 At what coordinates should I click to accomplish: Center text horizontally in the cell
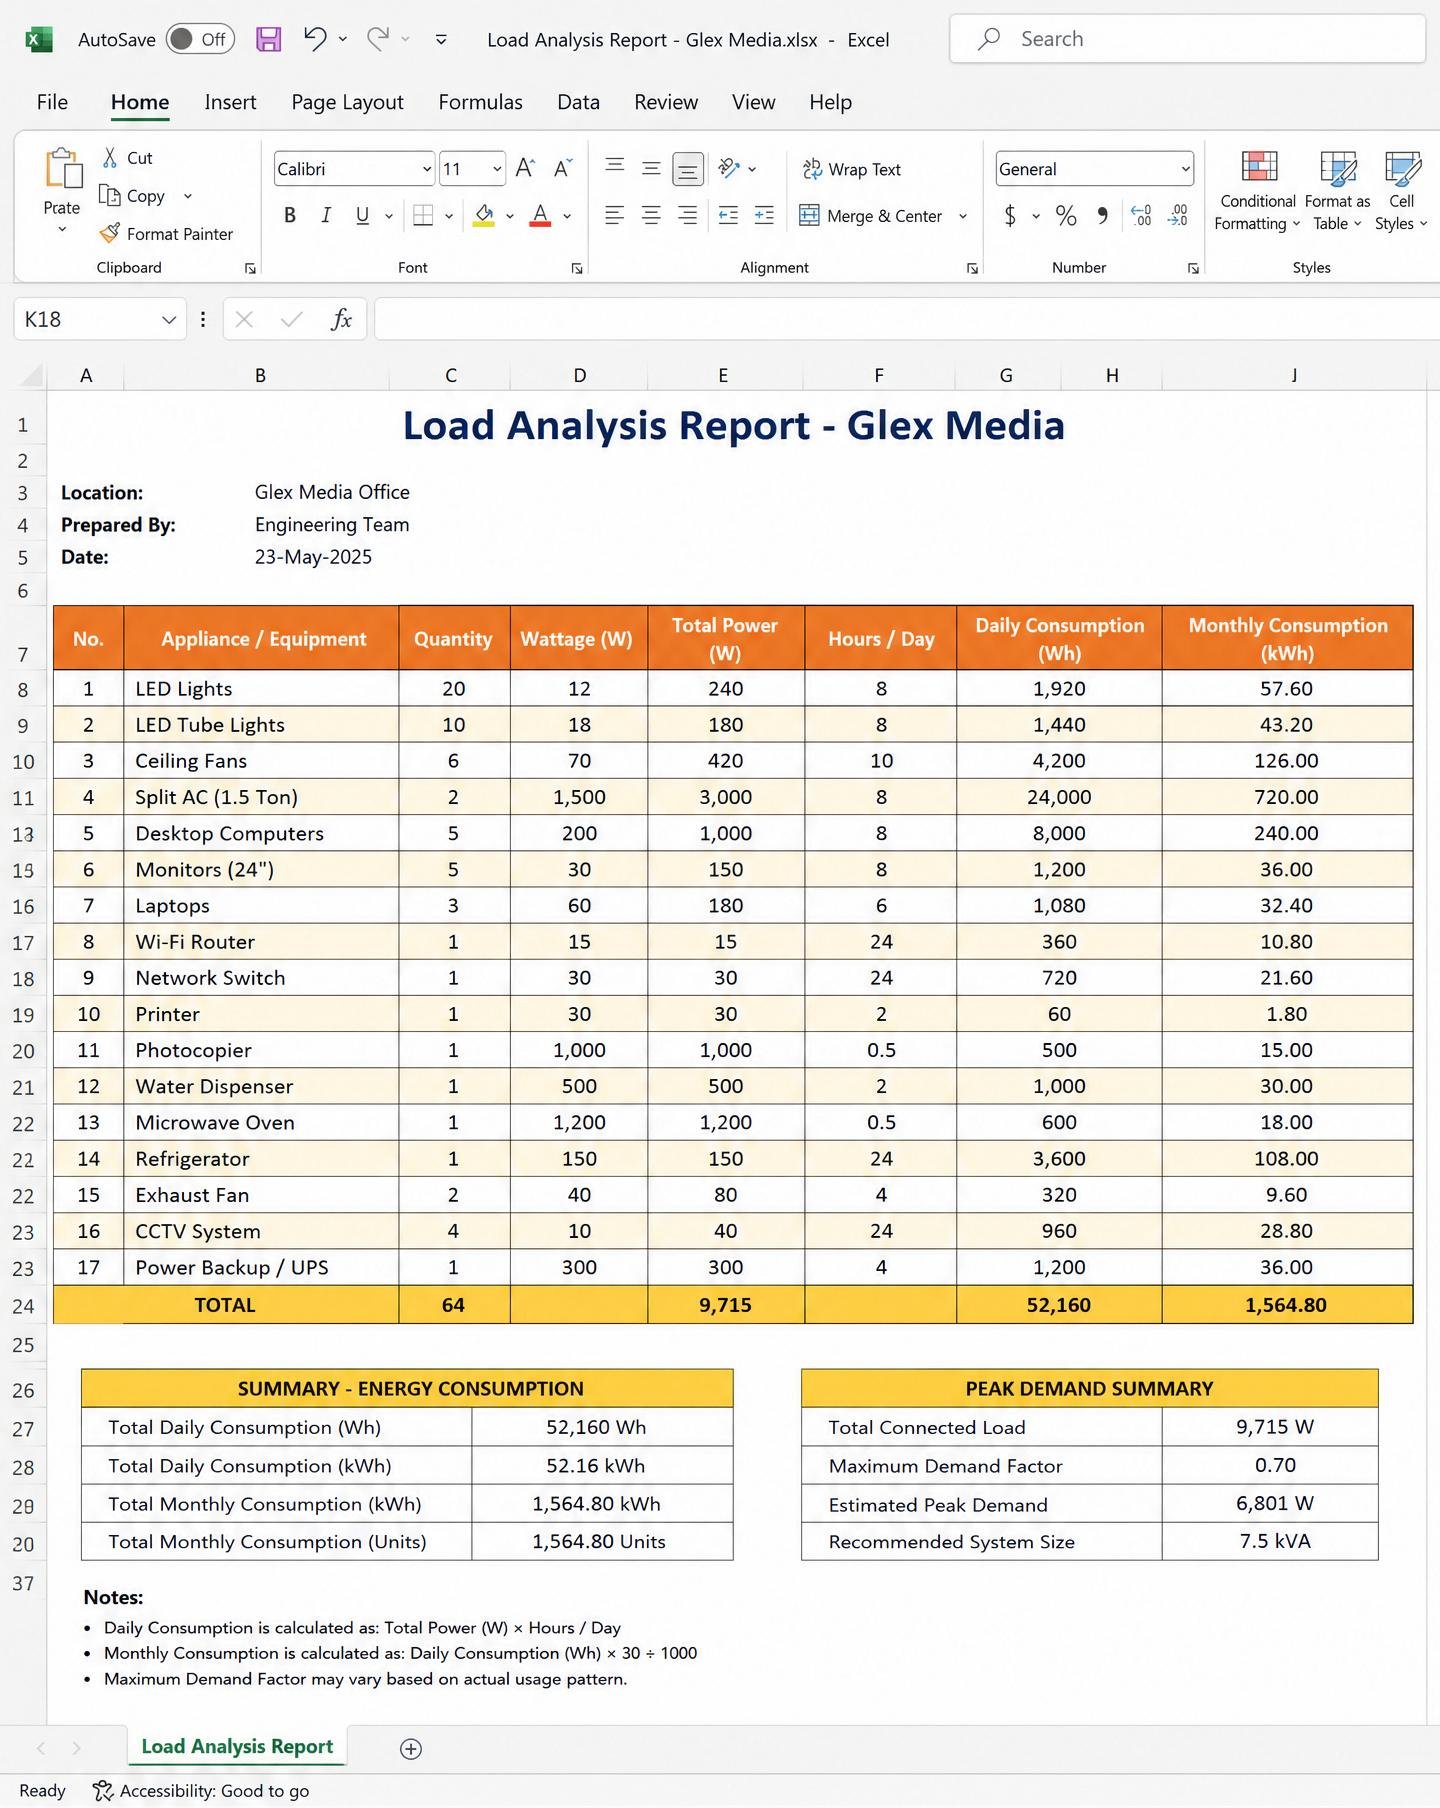tap(651, 215)
